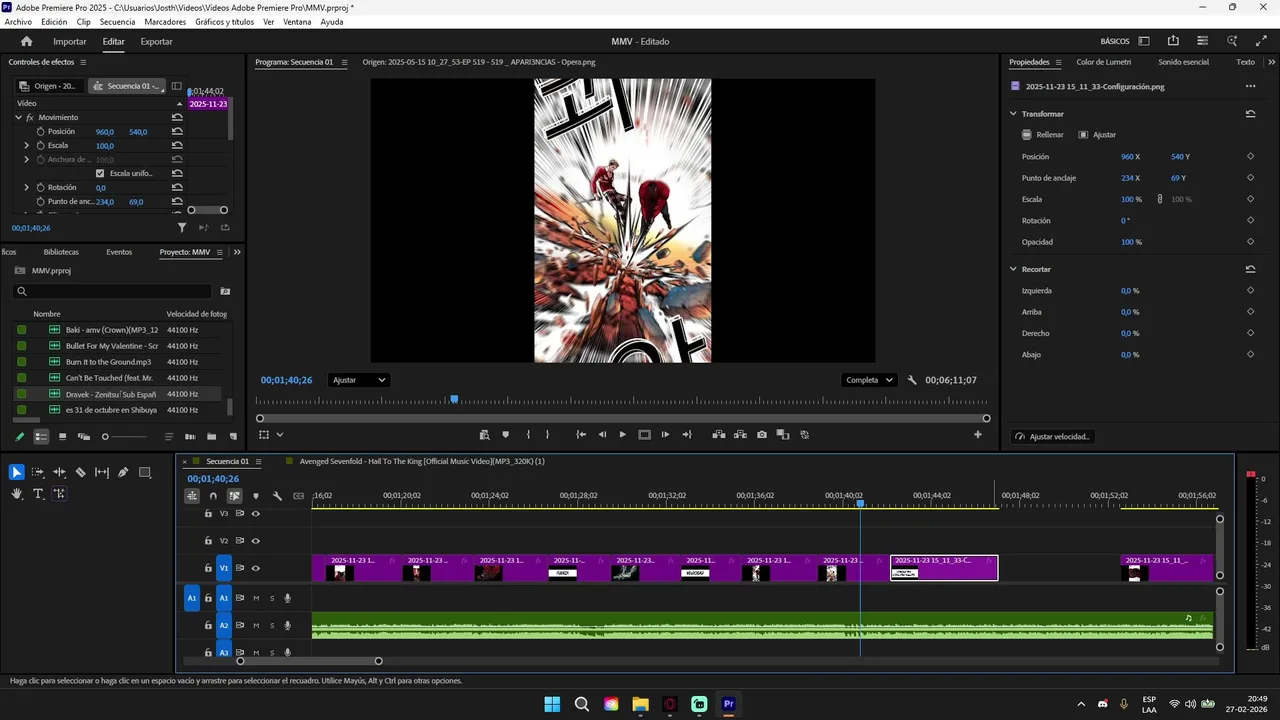1280x720 pixels.
Task: Open the Completa playback resolution dropdown
Action: 869,380
